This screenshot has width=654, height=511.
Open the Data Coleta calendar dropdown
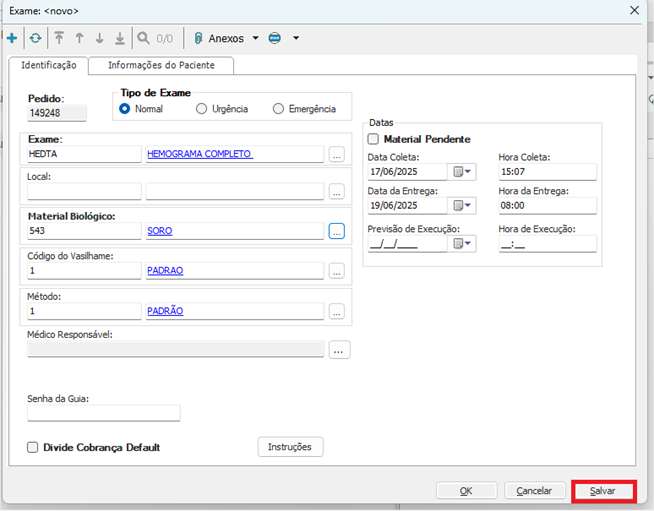(x=463, y=172)
